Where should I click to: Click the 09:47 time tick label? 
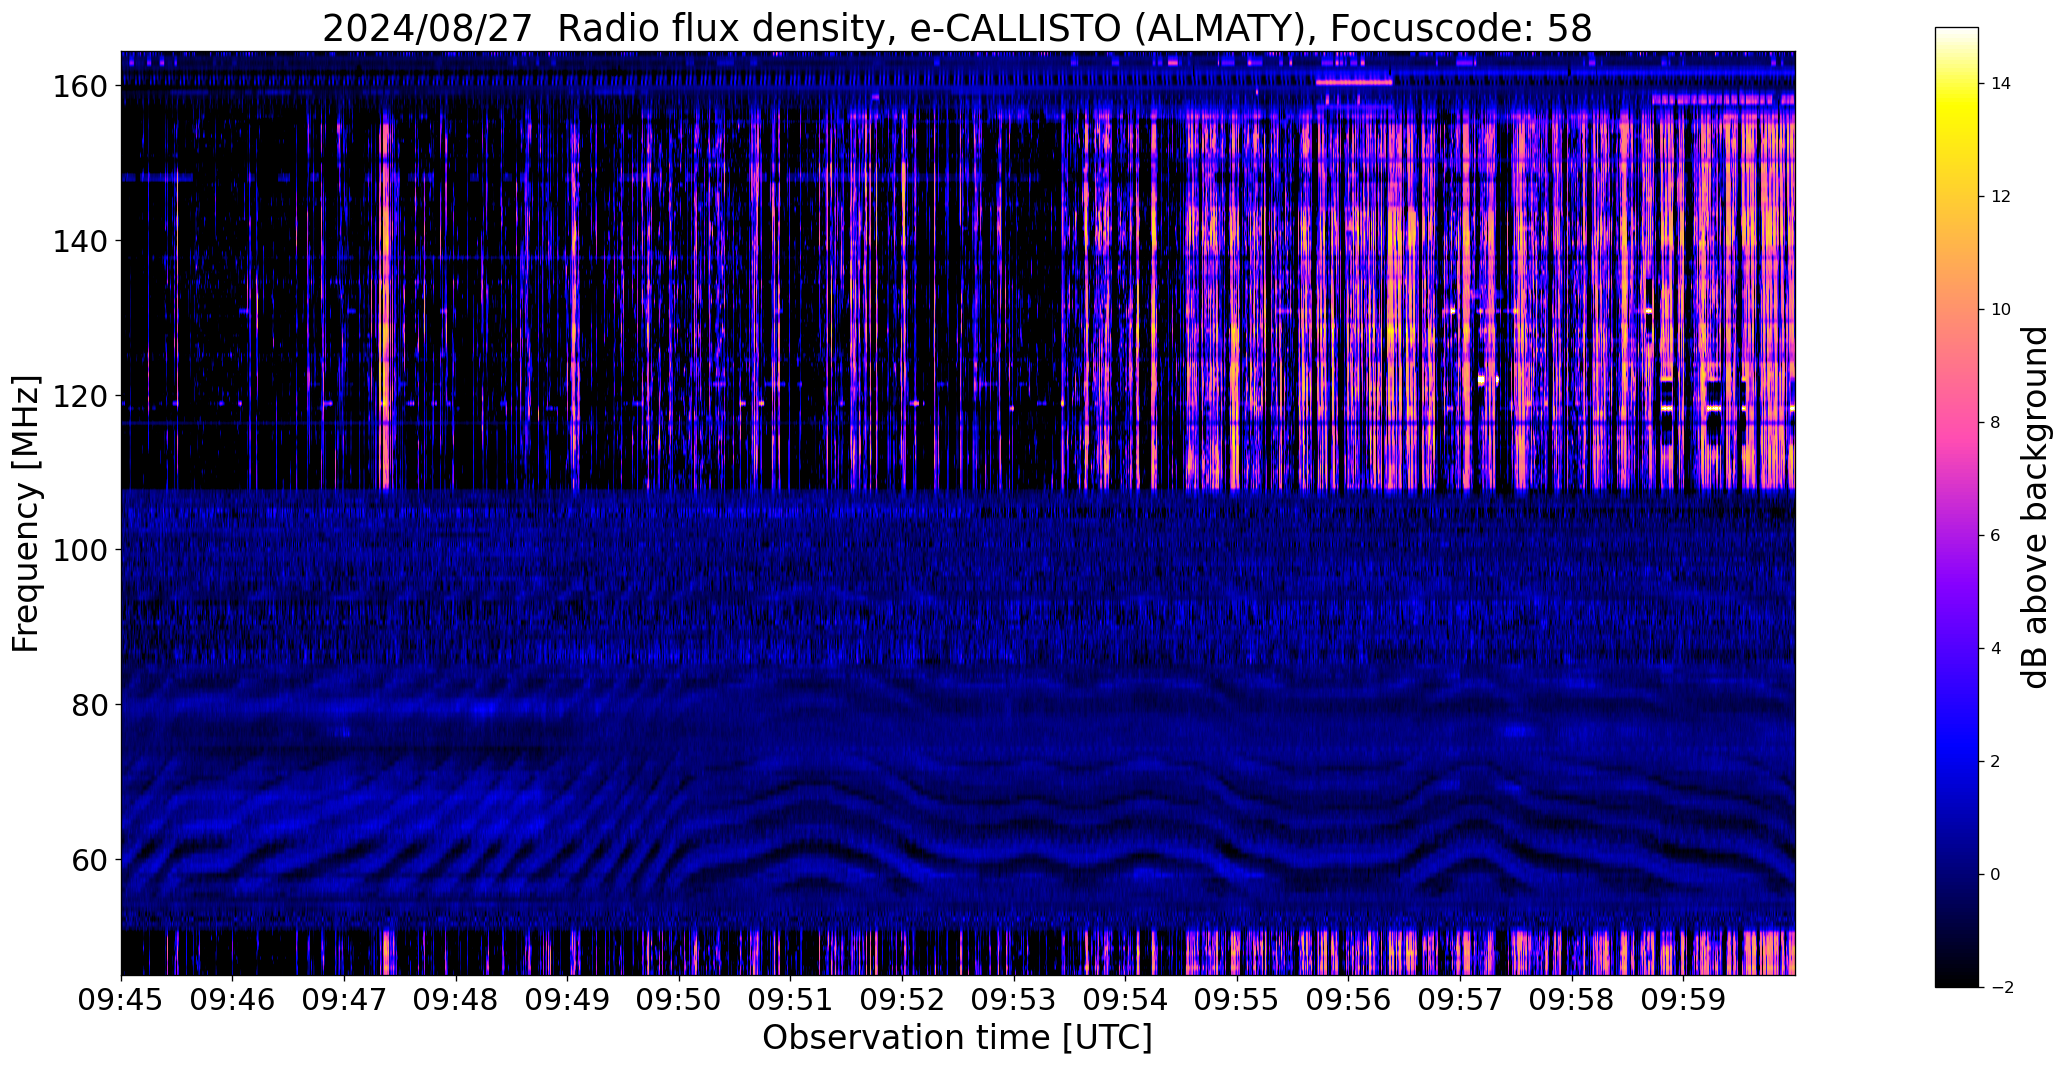(x=344, y=1000)
